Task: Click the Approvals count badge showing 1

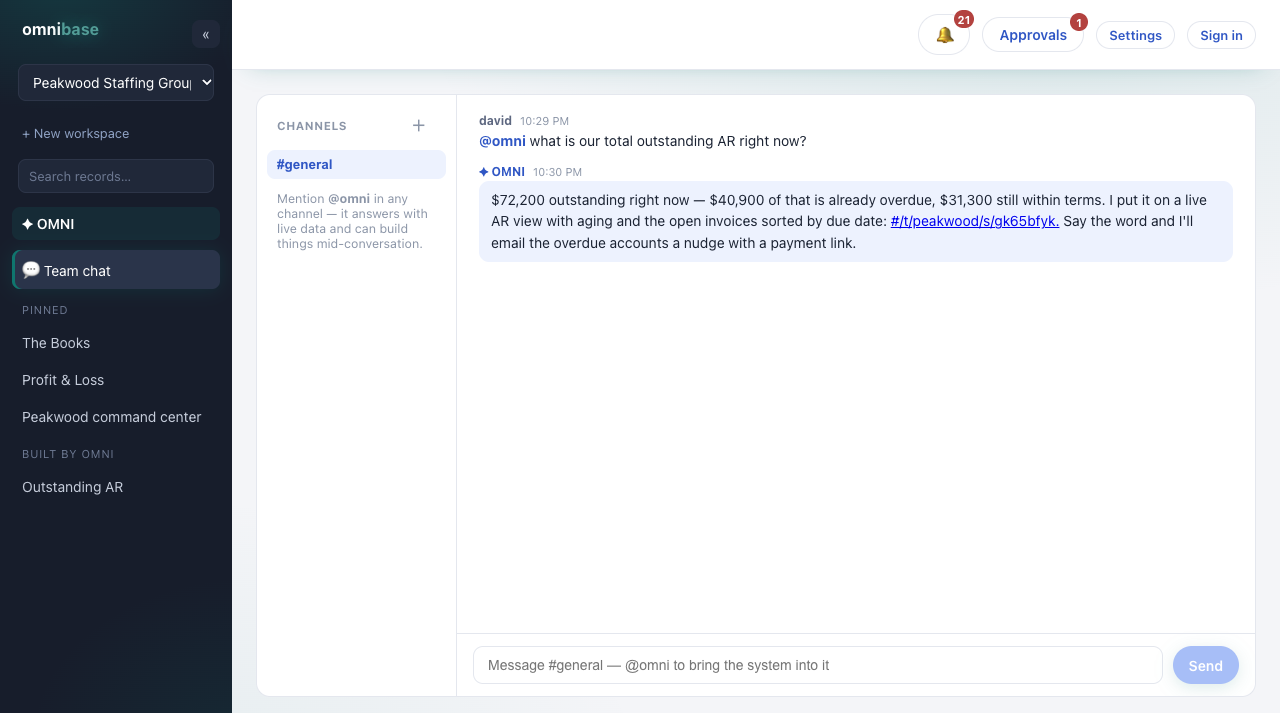Action: (x=1079, y=22)
